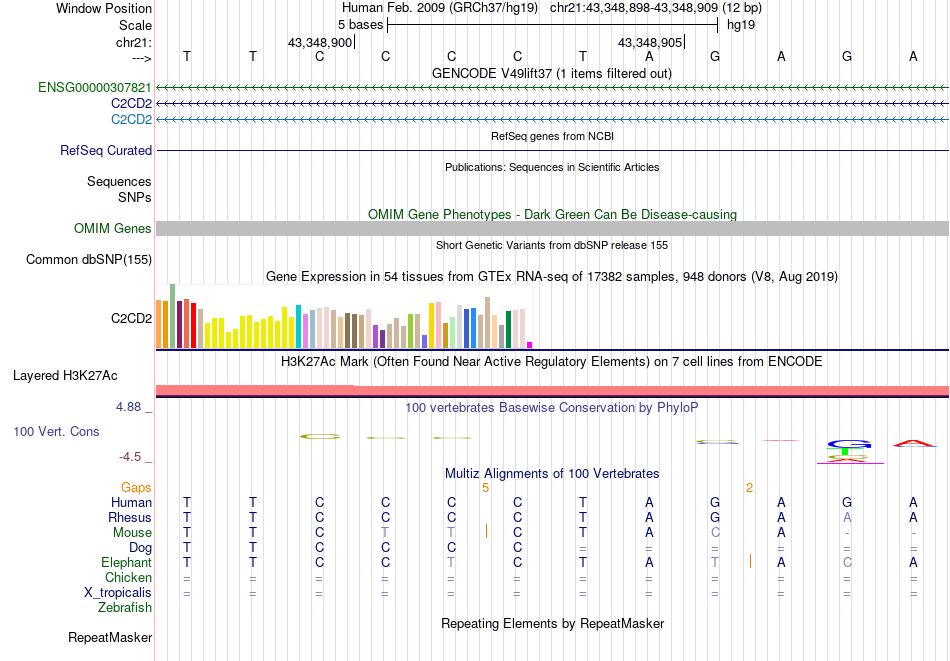Click the Mouse species label
Image resolution: width=950 pixels, height=661 pixels.
(132, 533)
